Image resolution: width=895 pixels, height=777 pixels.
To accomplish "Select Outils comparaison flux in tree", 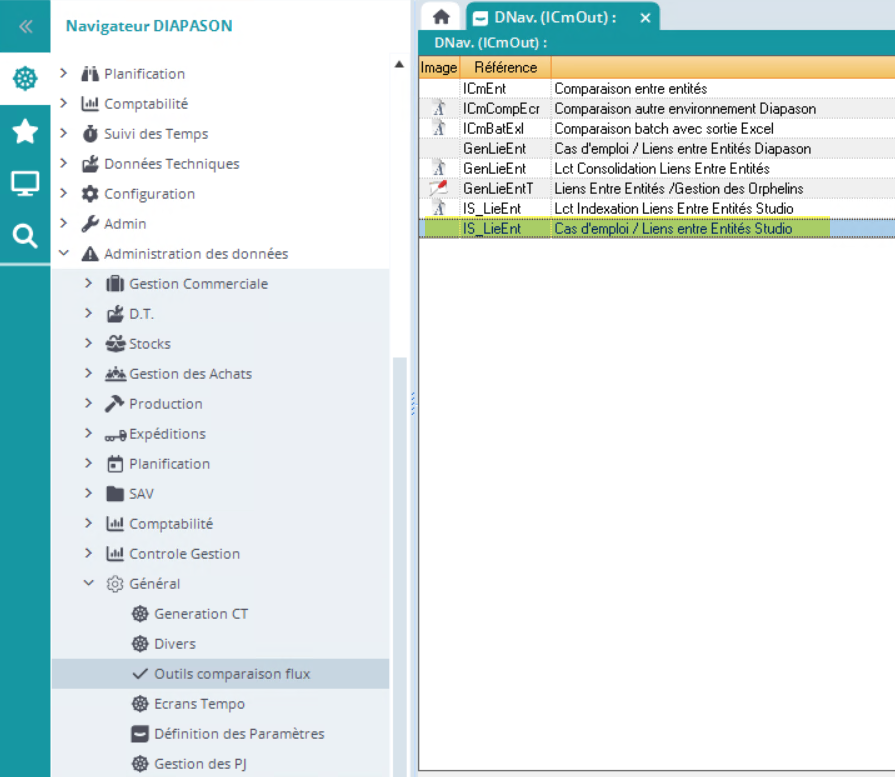I will pos(232,674).
